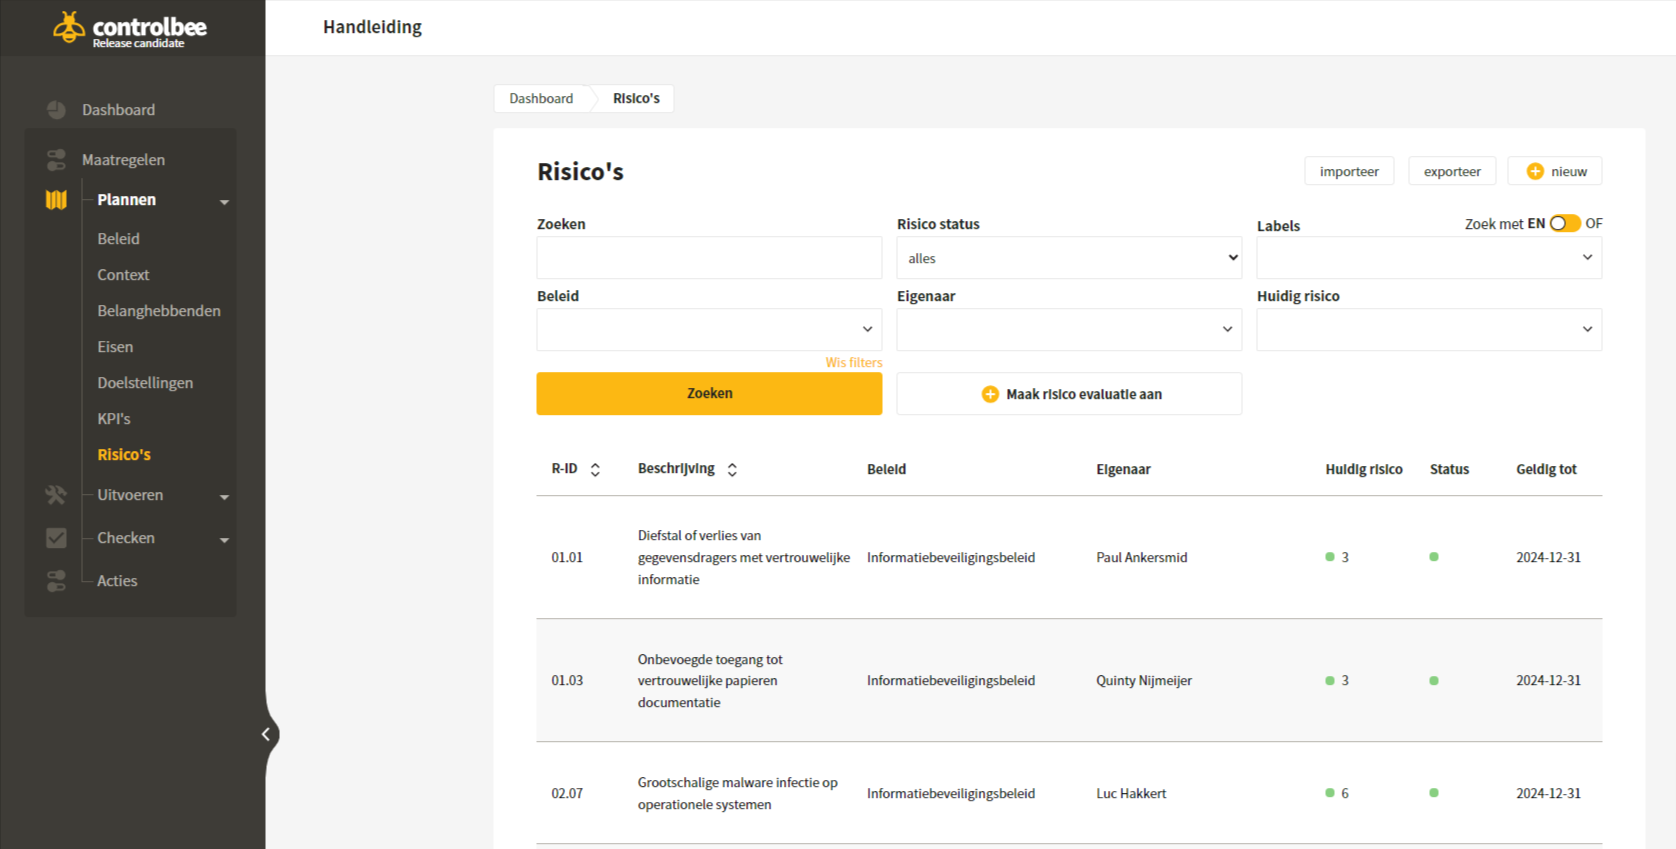Viewport: 1676px width, 849px height.
Task: Click the Checken checkmark icon
Action: [56, 538]
